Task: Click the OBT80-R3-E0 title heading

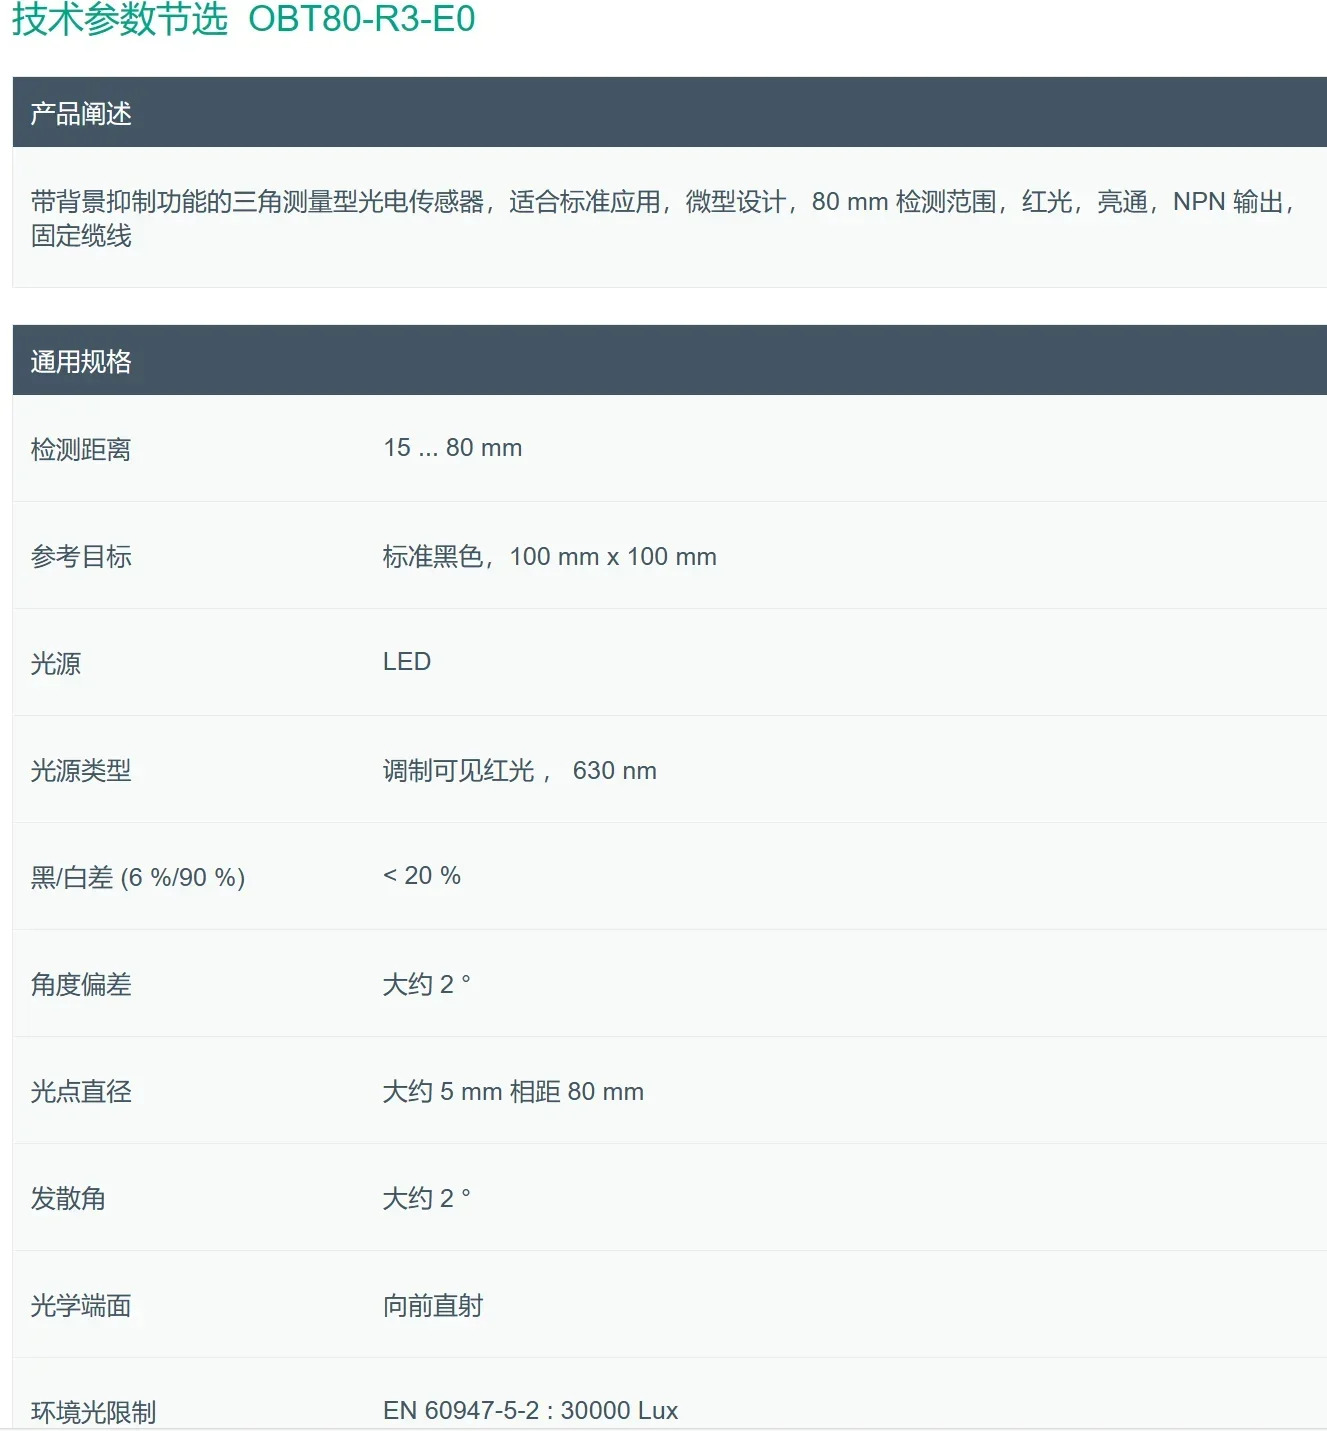Action: 243,19
